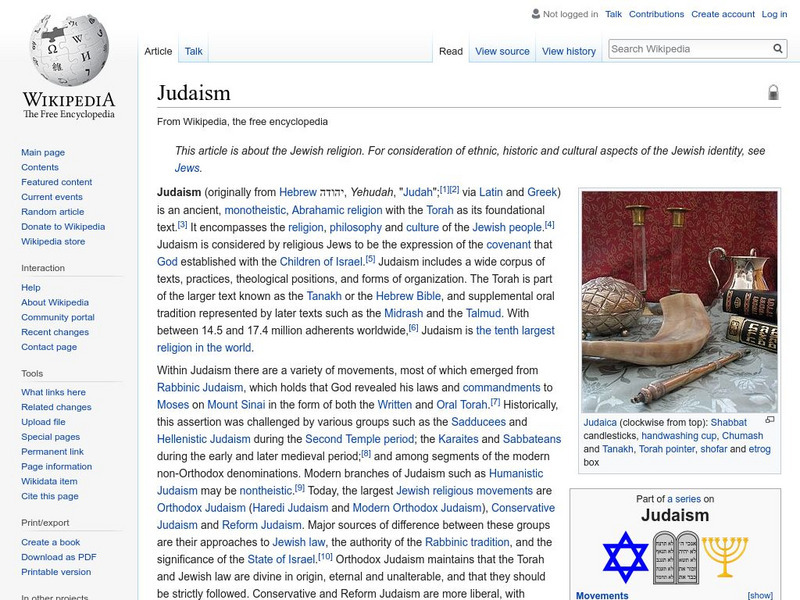
Task: Open Current events link
Action: (x=52, y=197)
